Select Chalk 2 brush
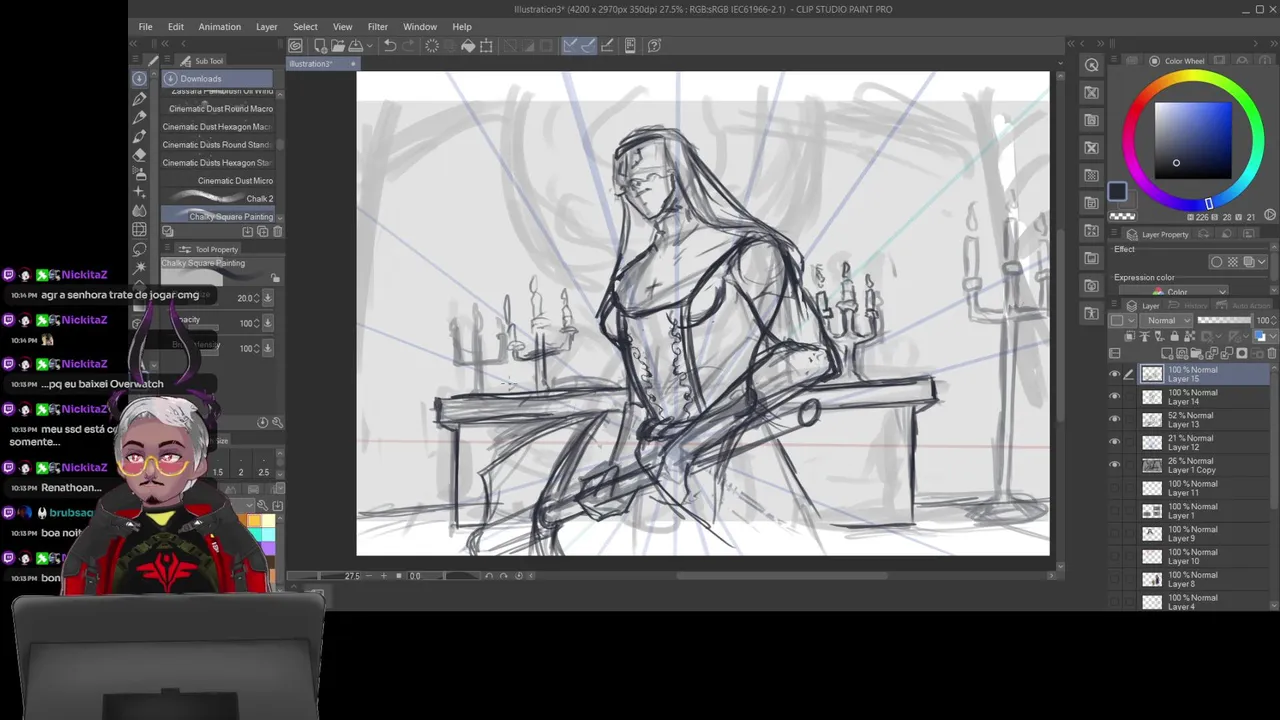This screenshot has height=720, width=1280. (x=218, y=198)
